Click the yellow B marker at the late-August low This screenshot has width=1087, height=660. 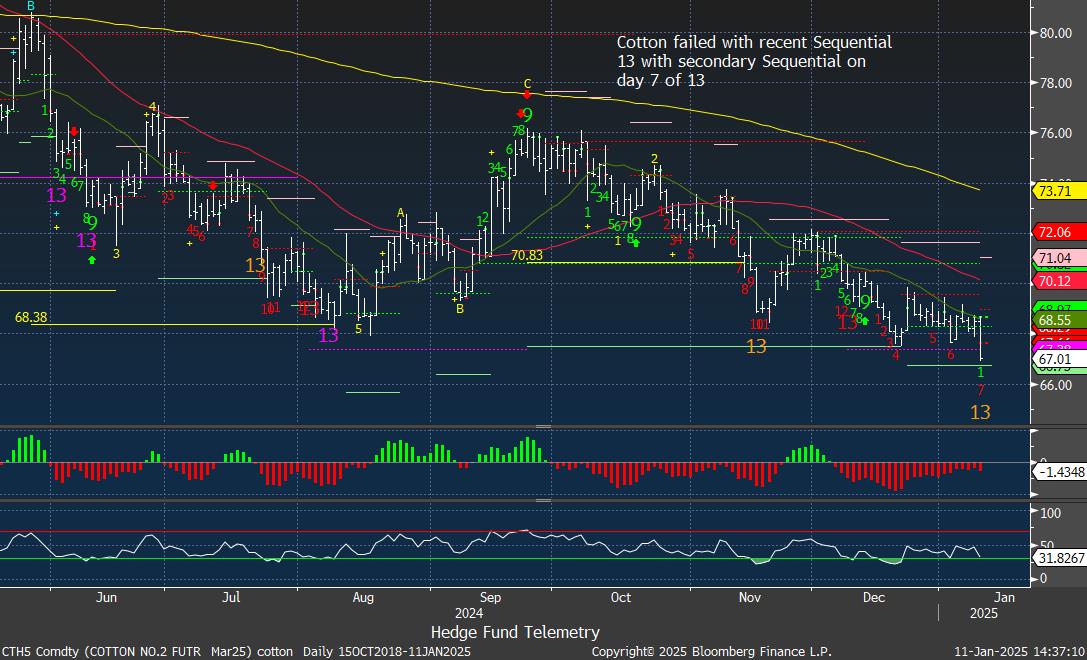460,309
